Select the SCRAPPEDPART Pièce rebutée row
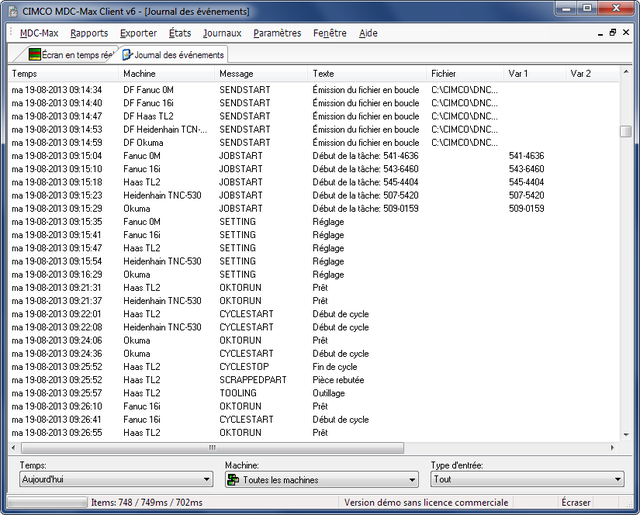The image size is (640, 515). click(x=313, y=380)
